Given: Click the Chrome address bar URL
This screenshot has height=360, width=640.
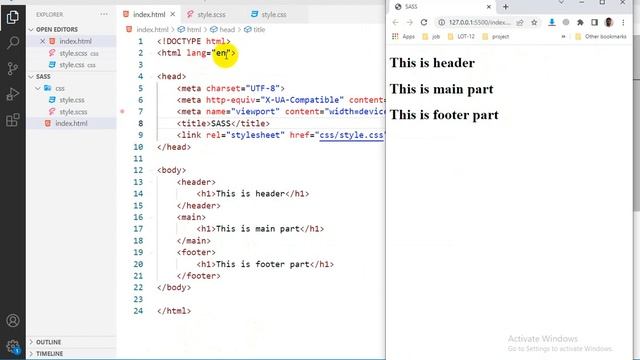Looking at the screenshot, I should click(x=479, y=22).
